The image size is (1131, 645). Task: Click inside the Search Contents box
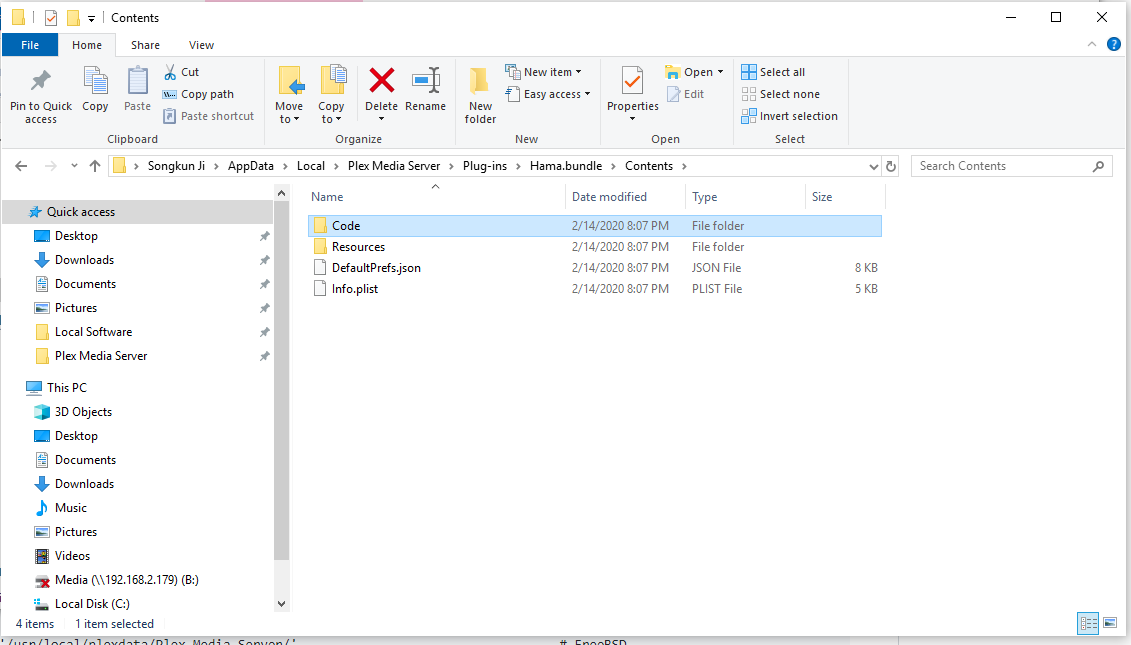pyautogui.click(x=1000, y=165)
